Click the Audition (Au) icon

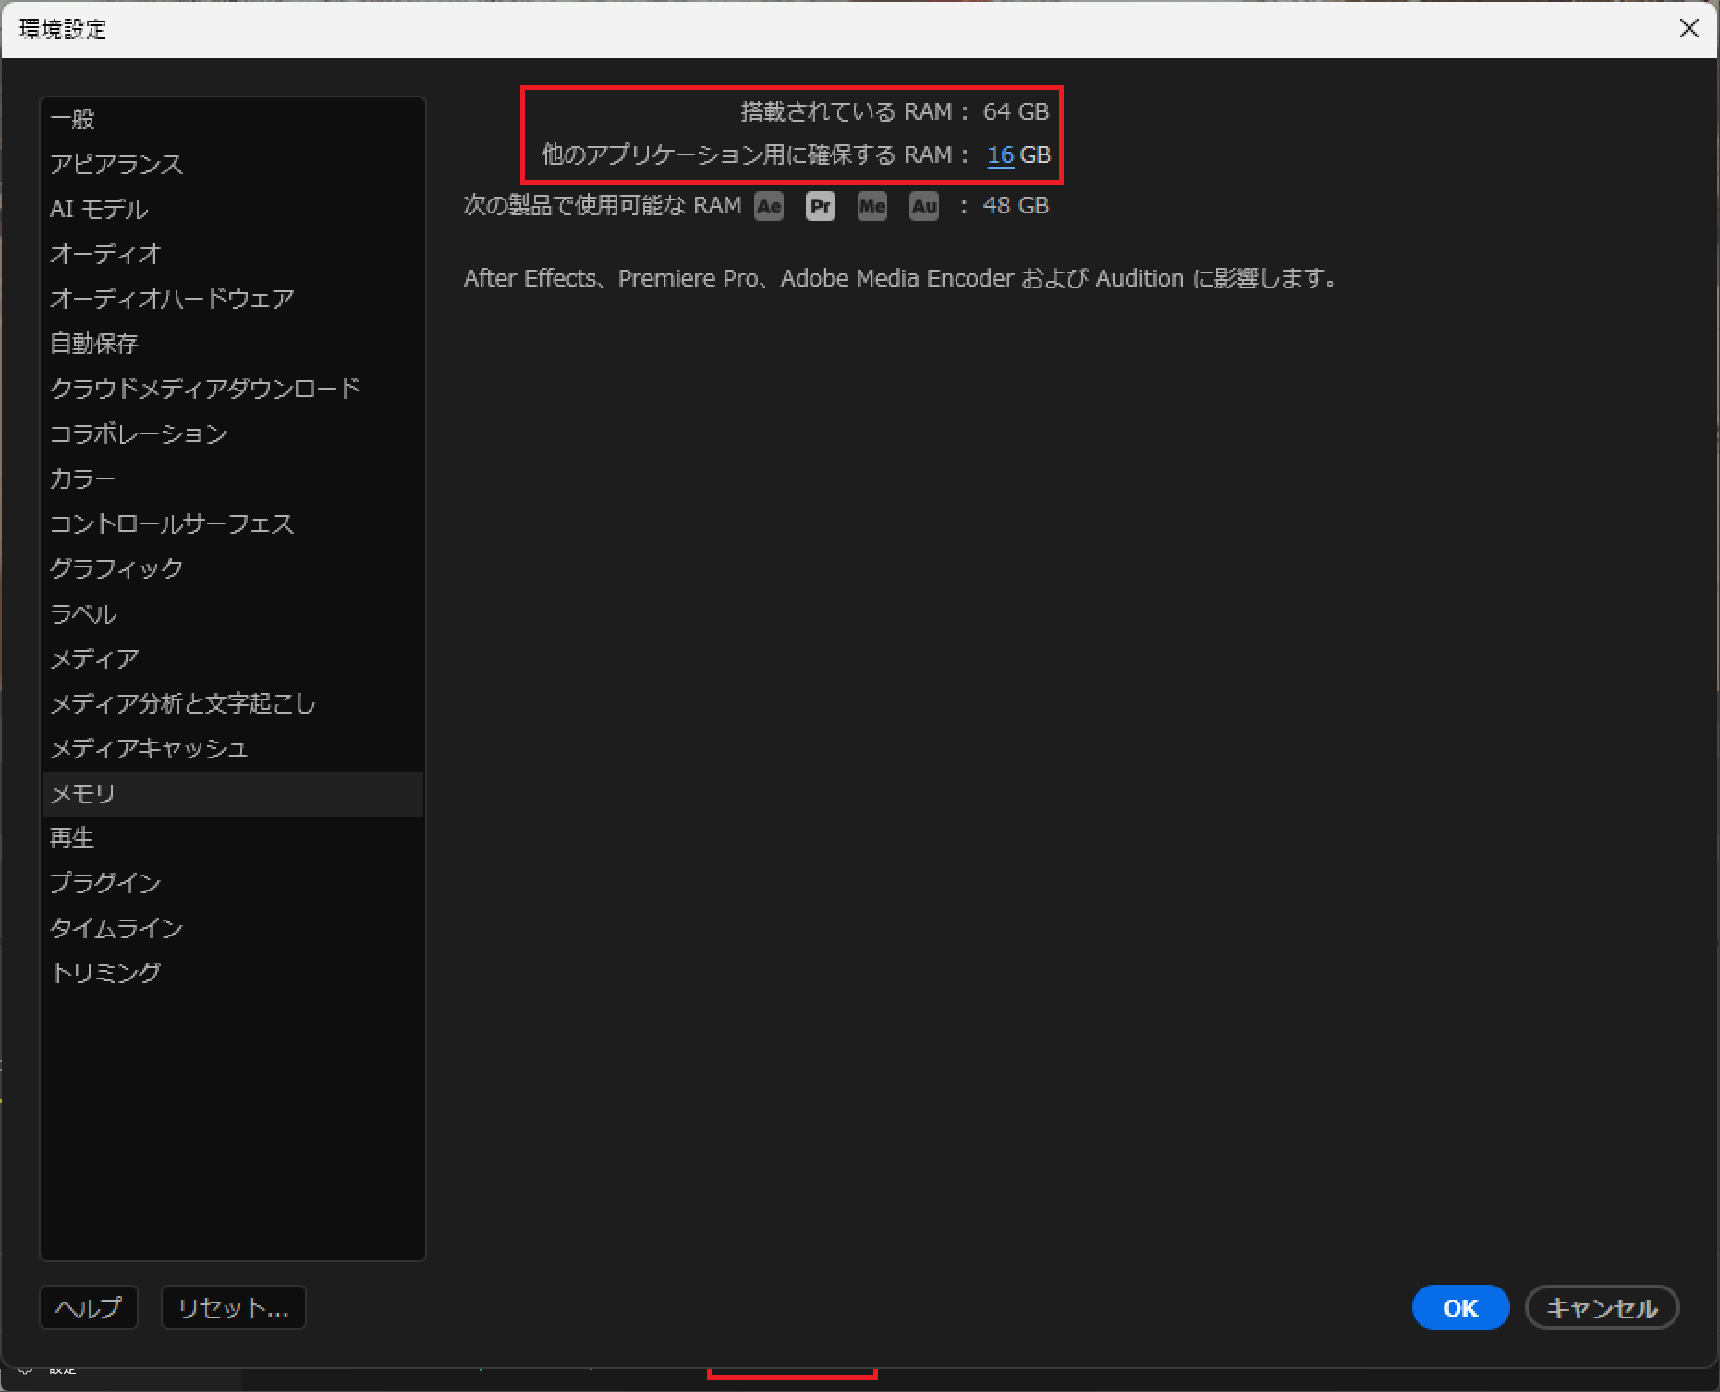pos(923,206)
